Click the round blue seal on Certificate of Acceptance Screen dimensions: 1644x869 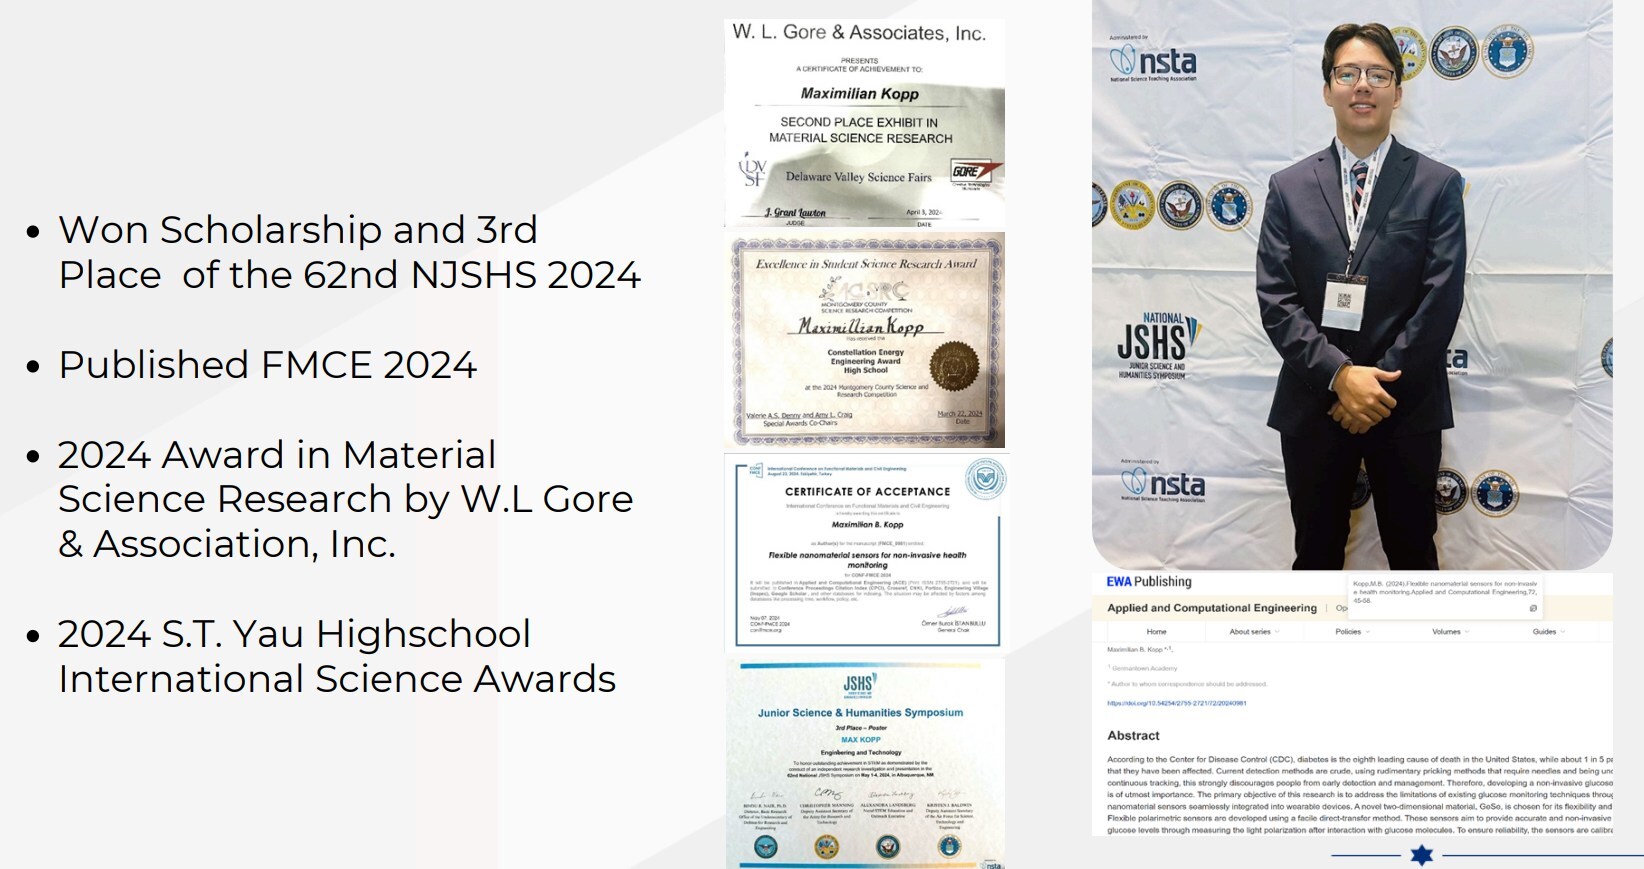point(985,479)
